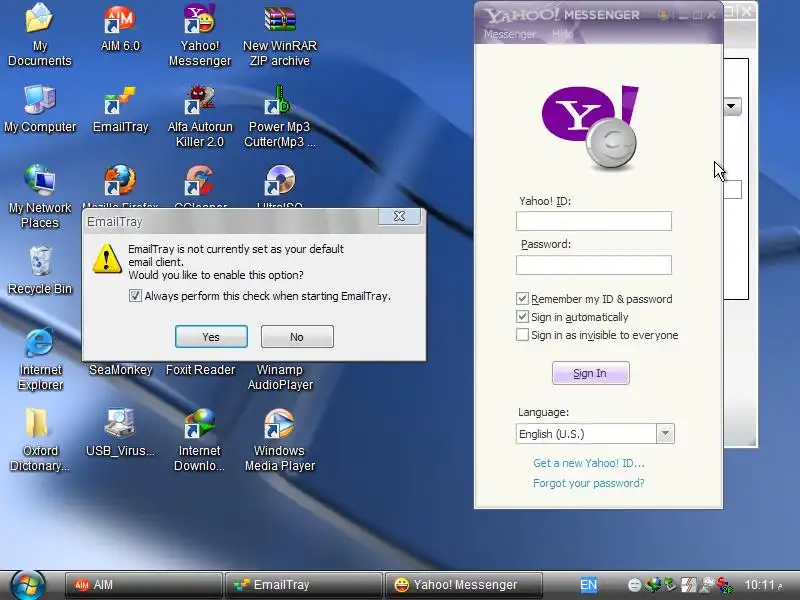Select the Winamp AudioPlayer desktop label
This screenshot has width=800, height=600.
click(x=280, y=377)
